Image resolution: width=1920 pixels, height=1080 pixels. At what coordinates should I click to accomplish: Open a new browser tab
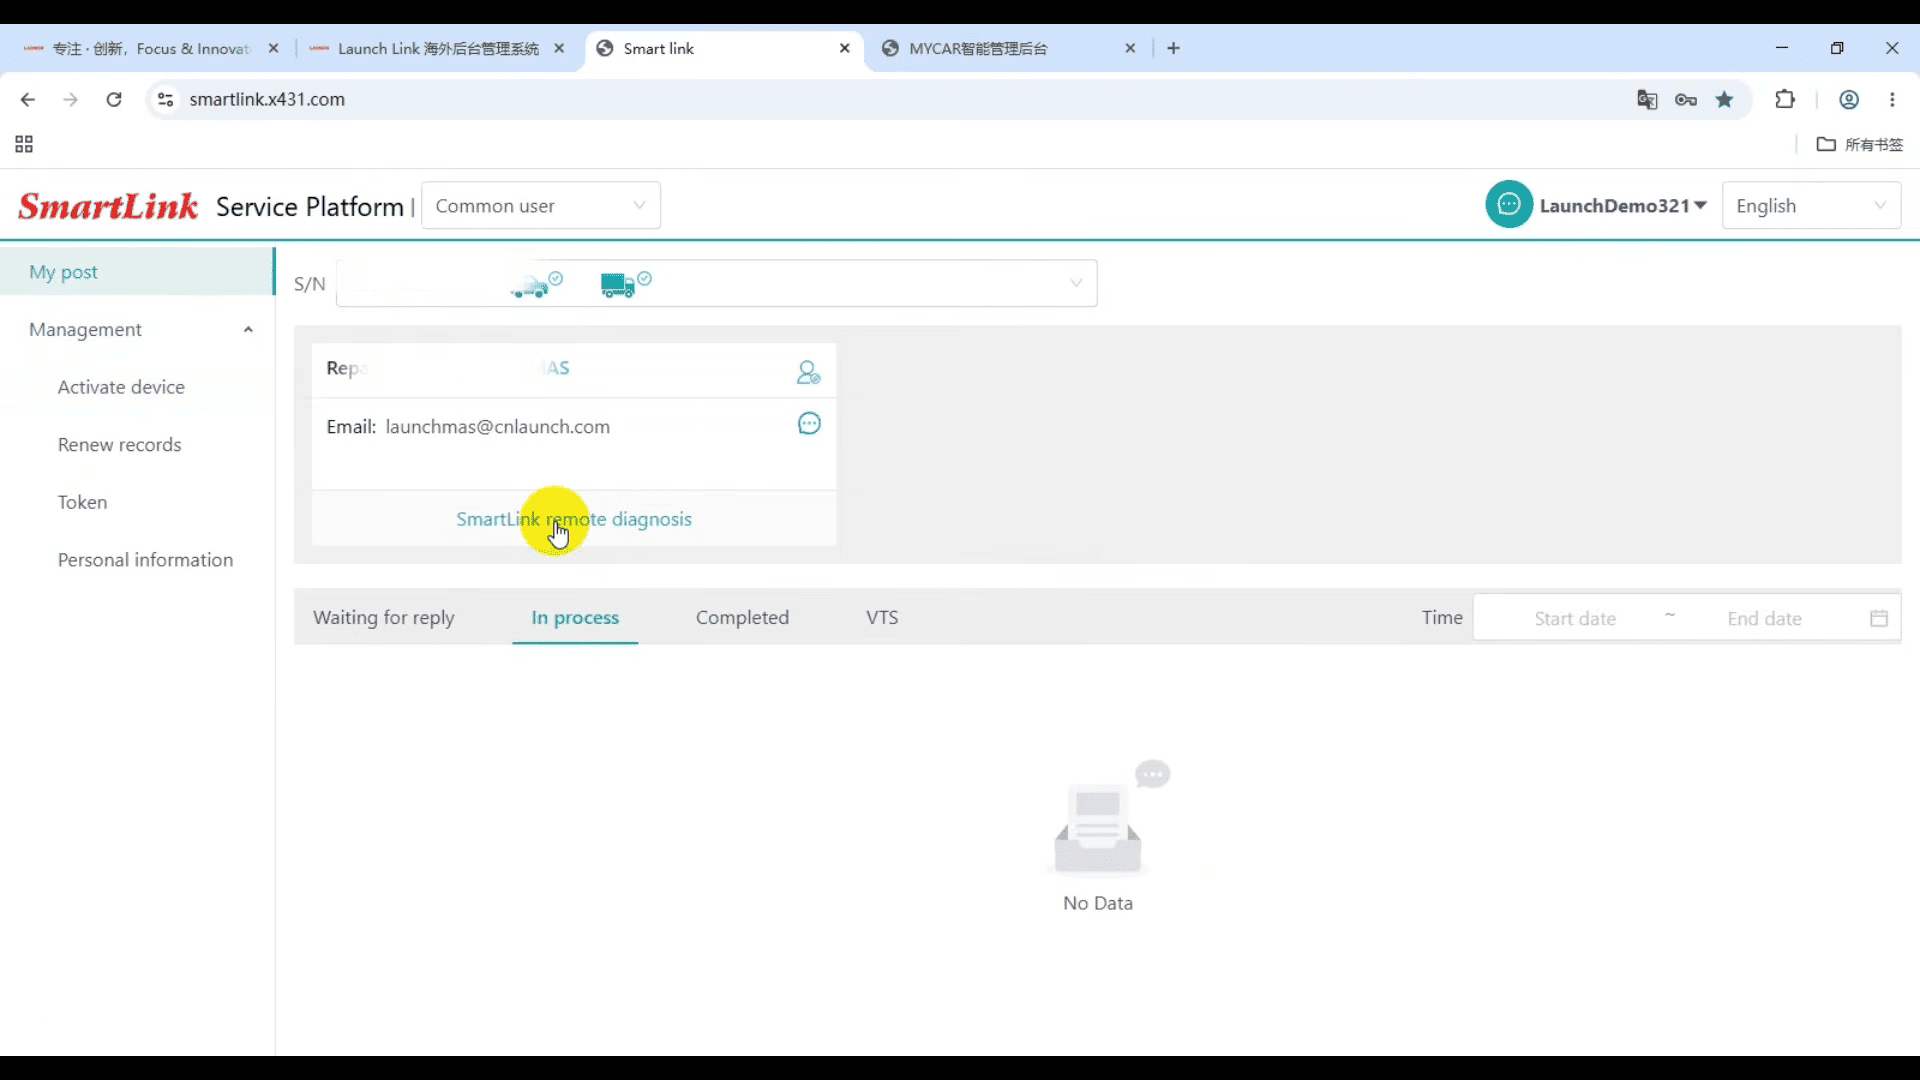[1174, 48]
